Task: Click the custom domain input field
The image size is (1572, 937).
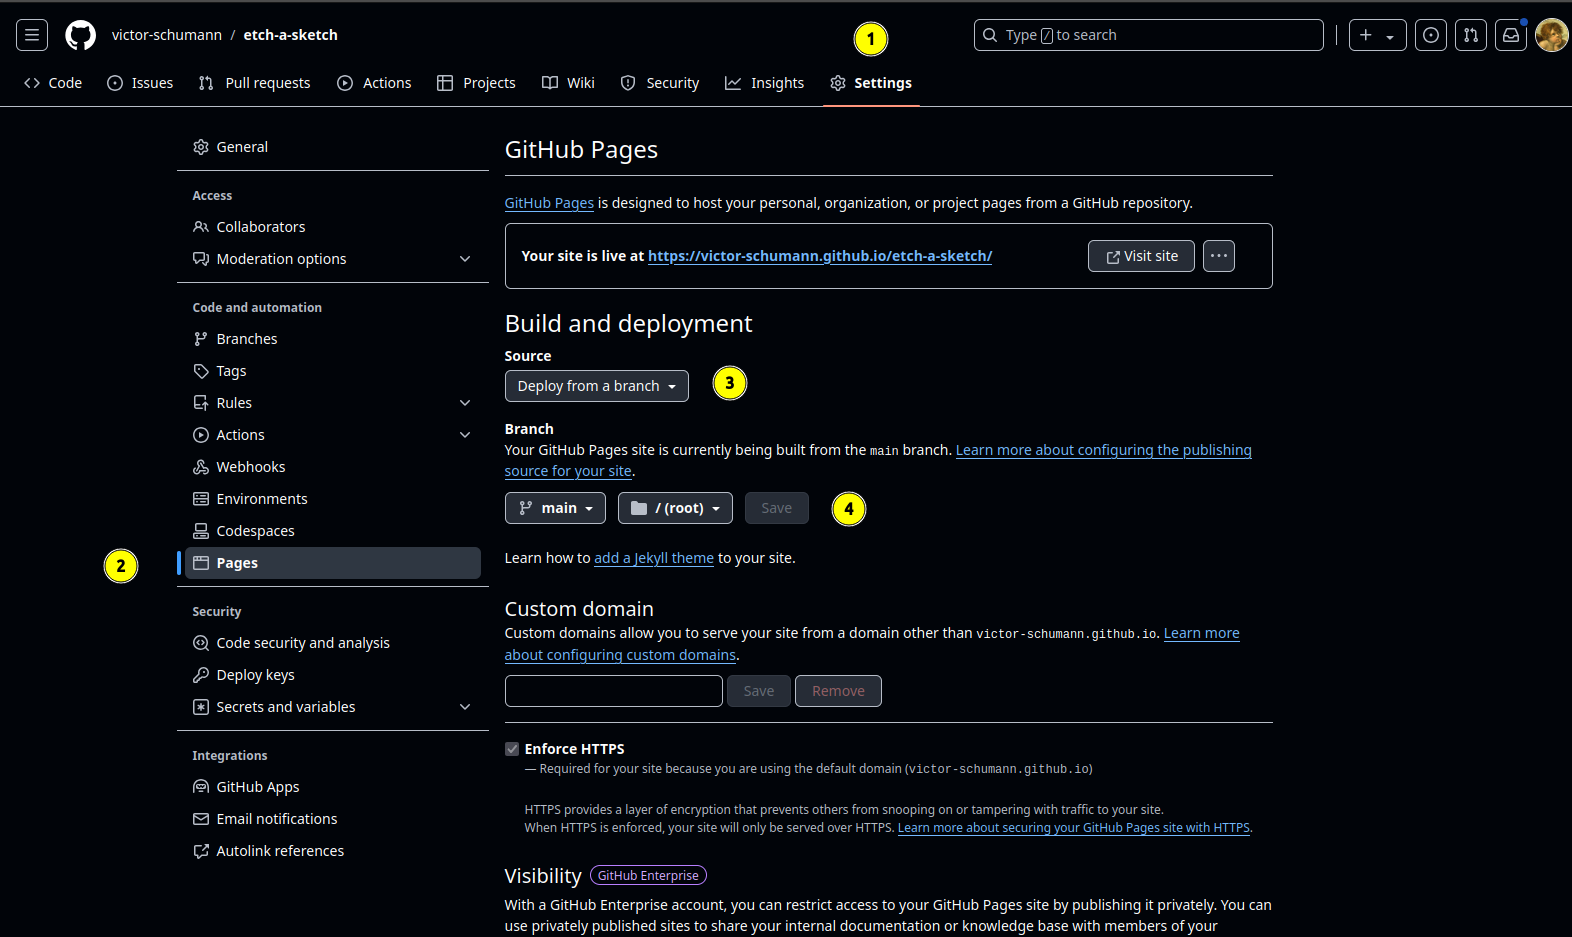Action: (613, 691)
